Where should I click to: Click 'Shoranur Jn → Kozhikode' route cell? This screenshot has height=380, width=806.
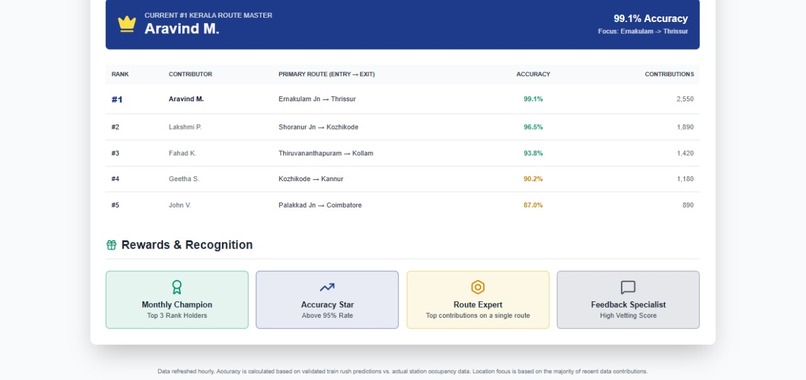point(318,127)
